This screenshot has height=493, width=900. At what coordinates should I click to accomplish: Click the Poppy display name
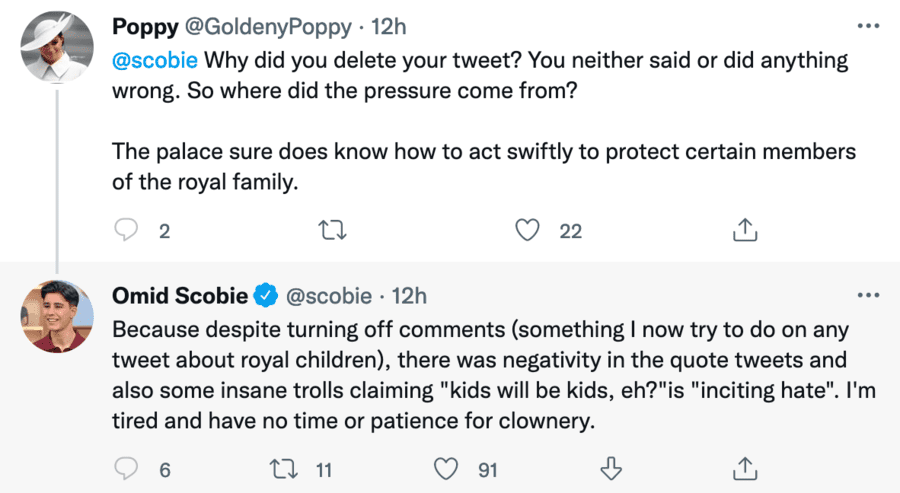coord(146,25)
